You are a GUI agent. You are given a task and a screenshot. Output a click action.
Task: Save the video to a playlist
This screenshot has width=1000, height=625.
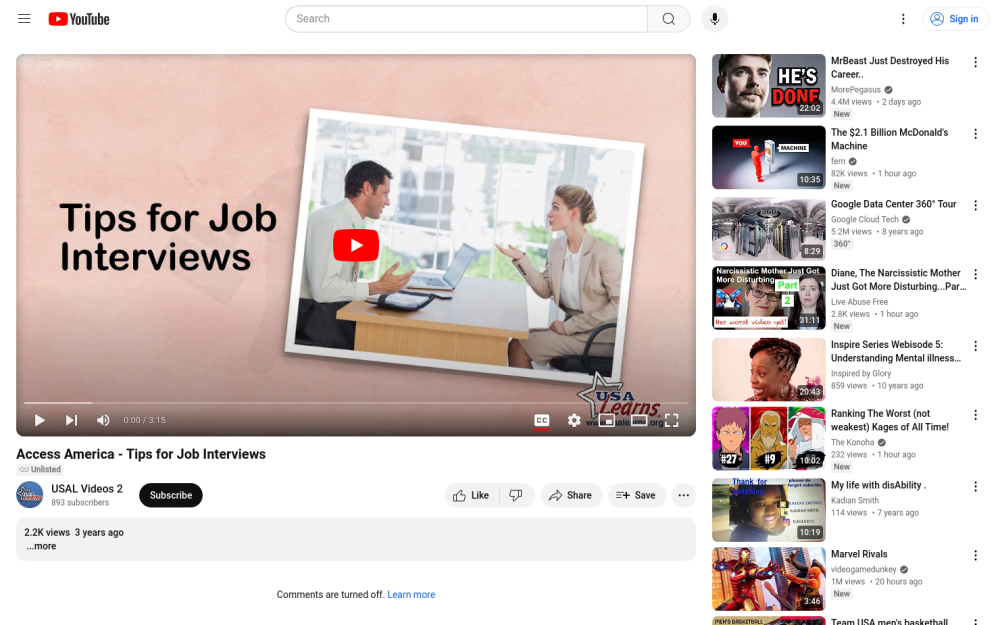(x=636, y=495)
